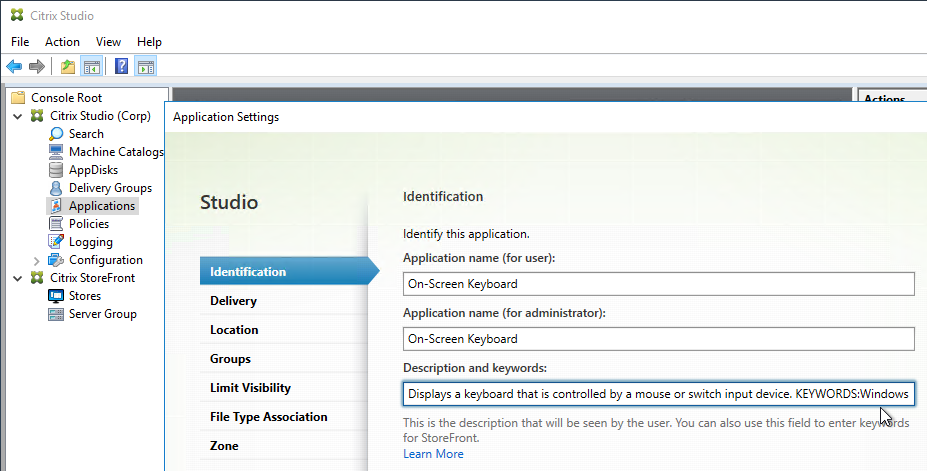
Task: Click the Application name (for user) field
Action: 659,284
